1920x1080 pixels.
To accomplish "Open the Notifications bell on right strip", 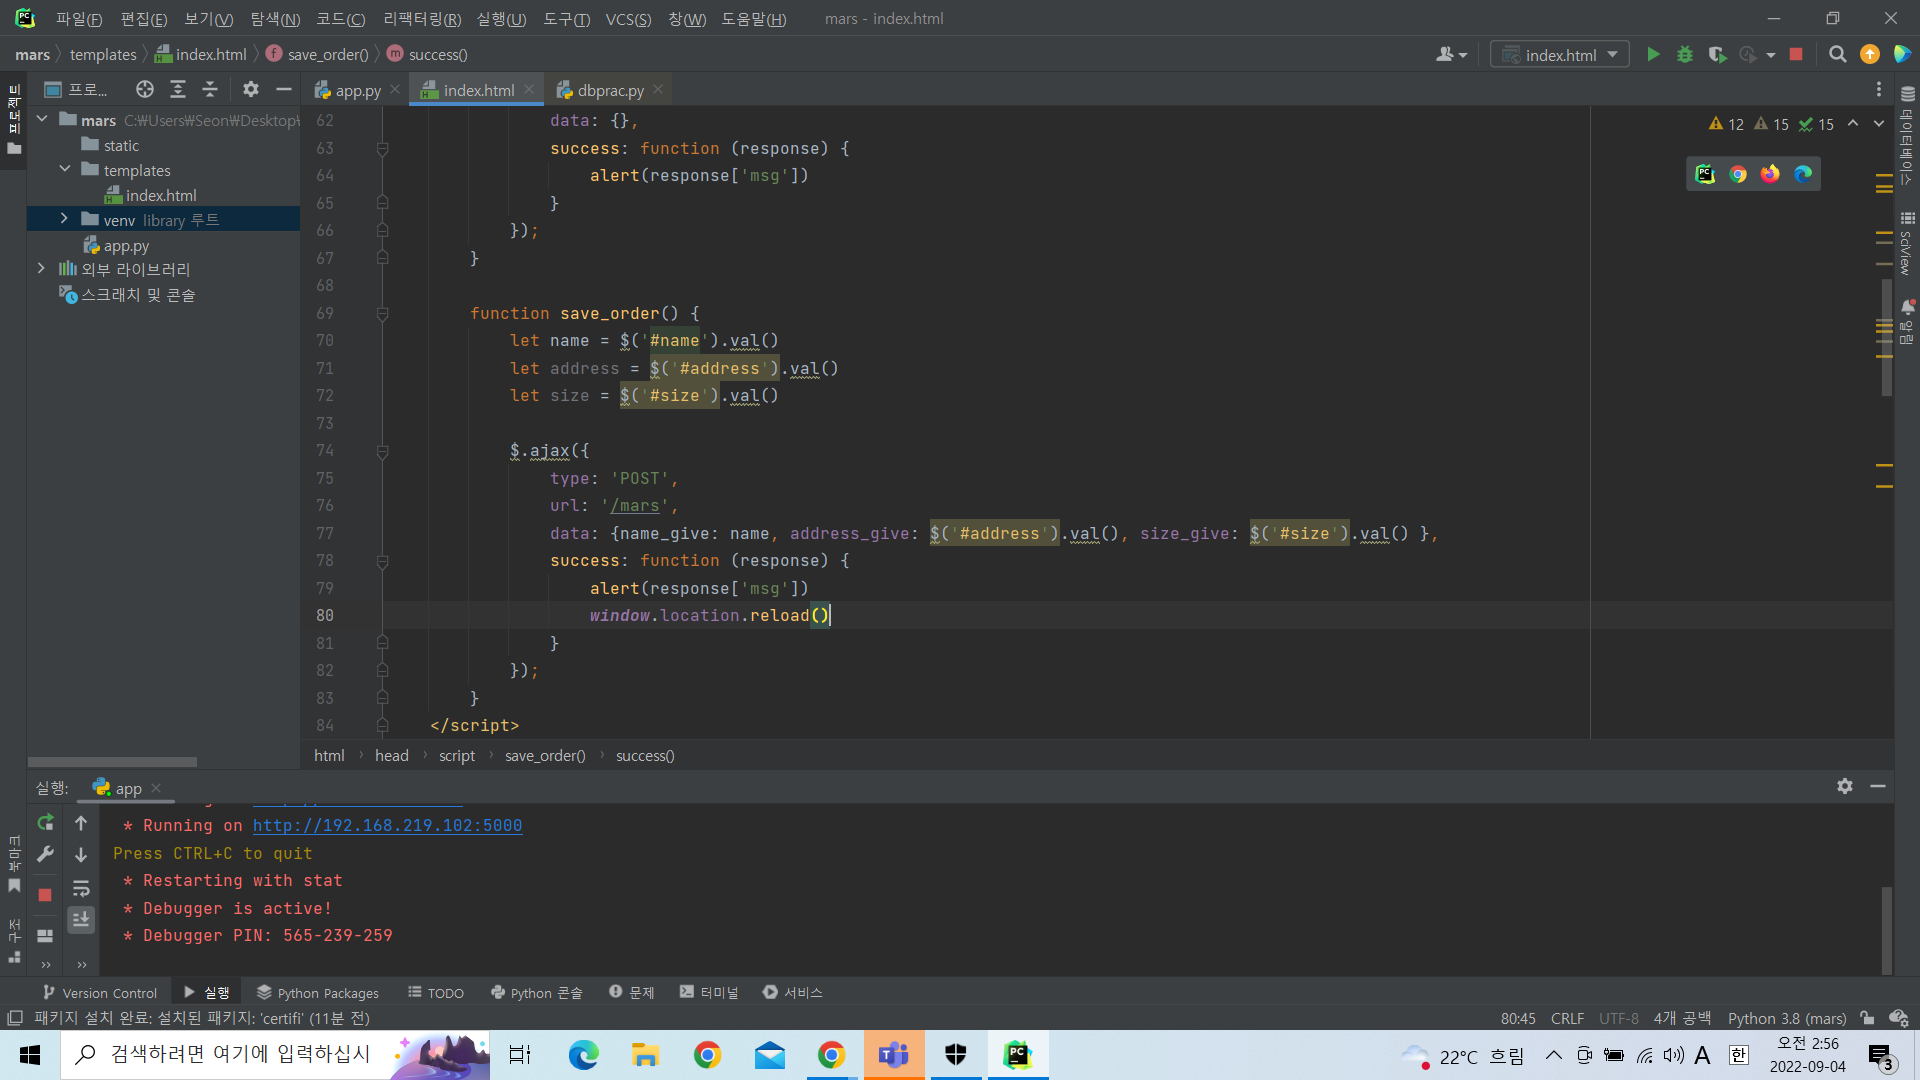I will 1907,307.
